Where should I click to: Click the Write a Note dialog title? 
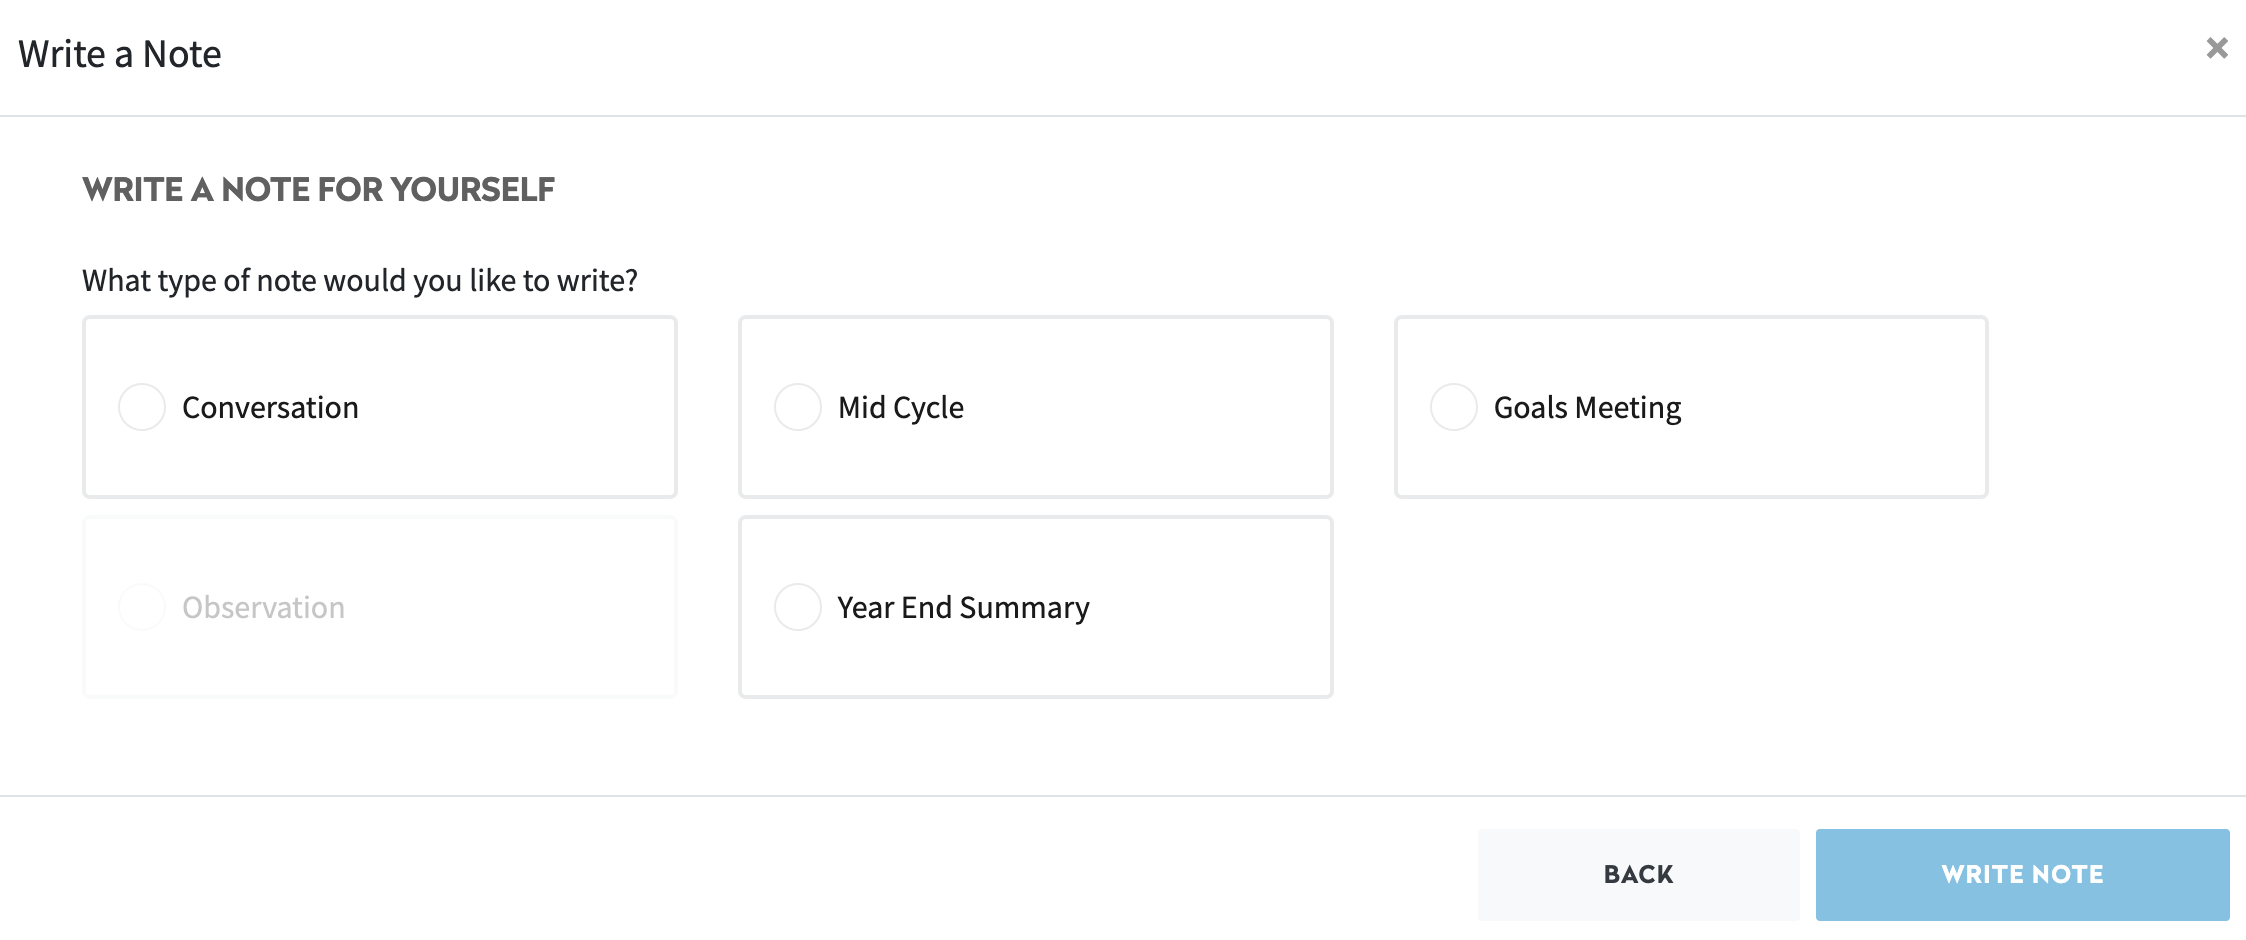tap(120, 54)
